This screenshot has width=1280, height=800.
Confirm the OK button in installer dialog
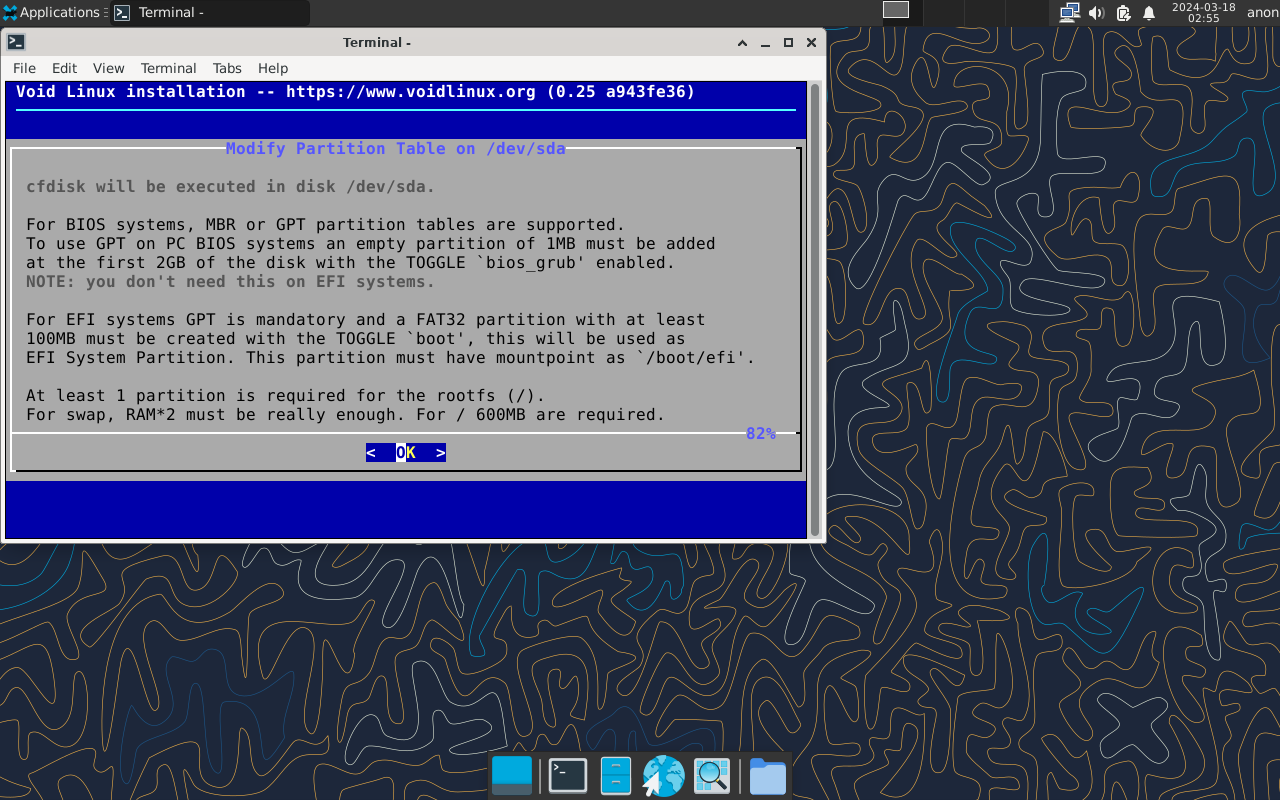[x=406, y=453]
